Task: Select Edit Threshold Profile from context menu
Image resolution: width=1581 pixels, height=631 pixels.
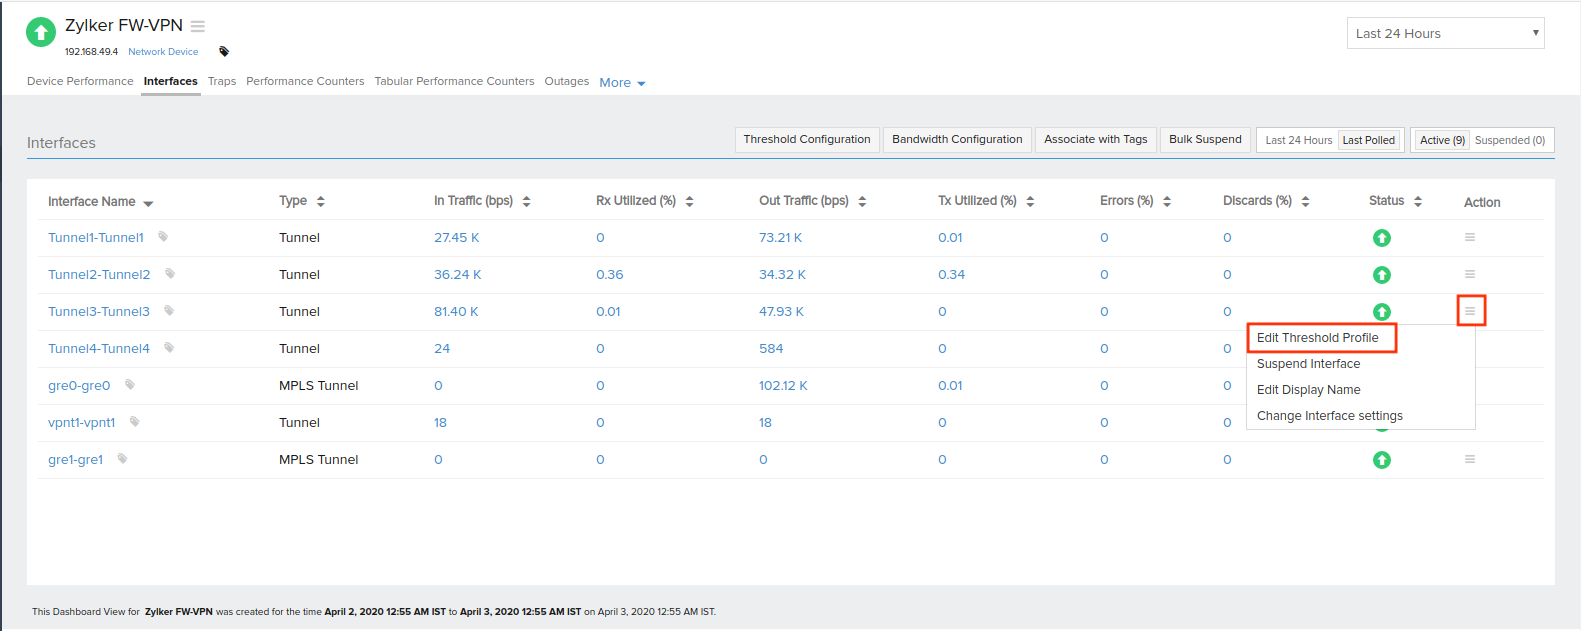Action: 1317,338
